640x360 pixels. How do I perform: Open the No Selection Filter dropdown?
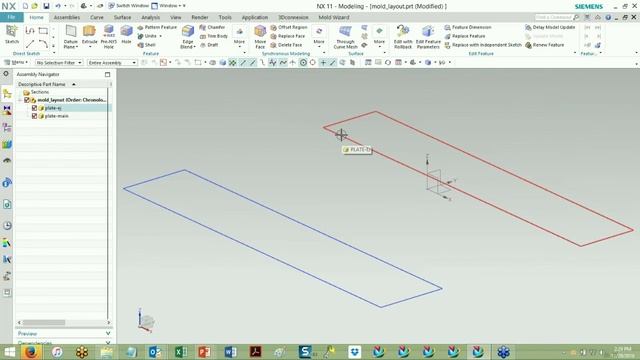pos(59,62)
